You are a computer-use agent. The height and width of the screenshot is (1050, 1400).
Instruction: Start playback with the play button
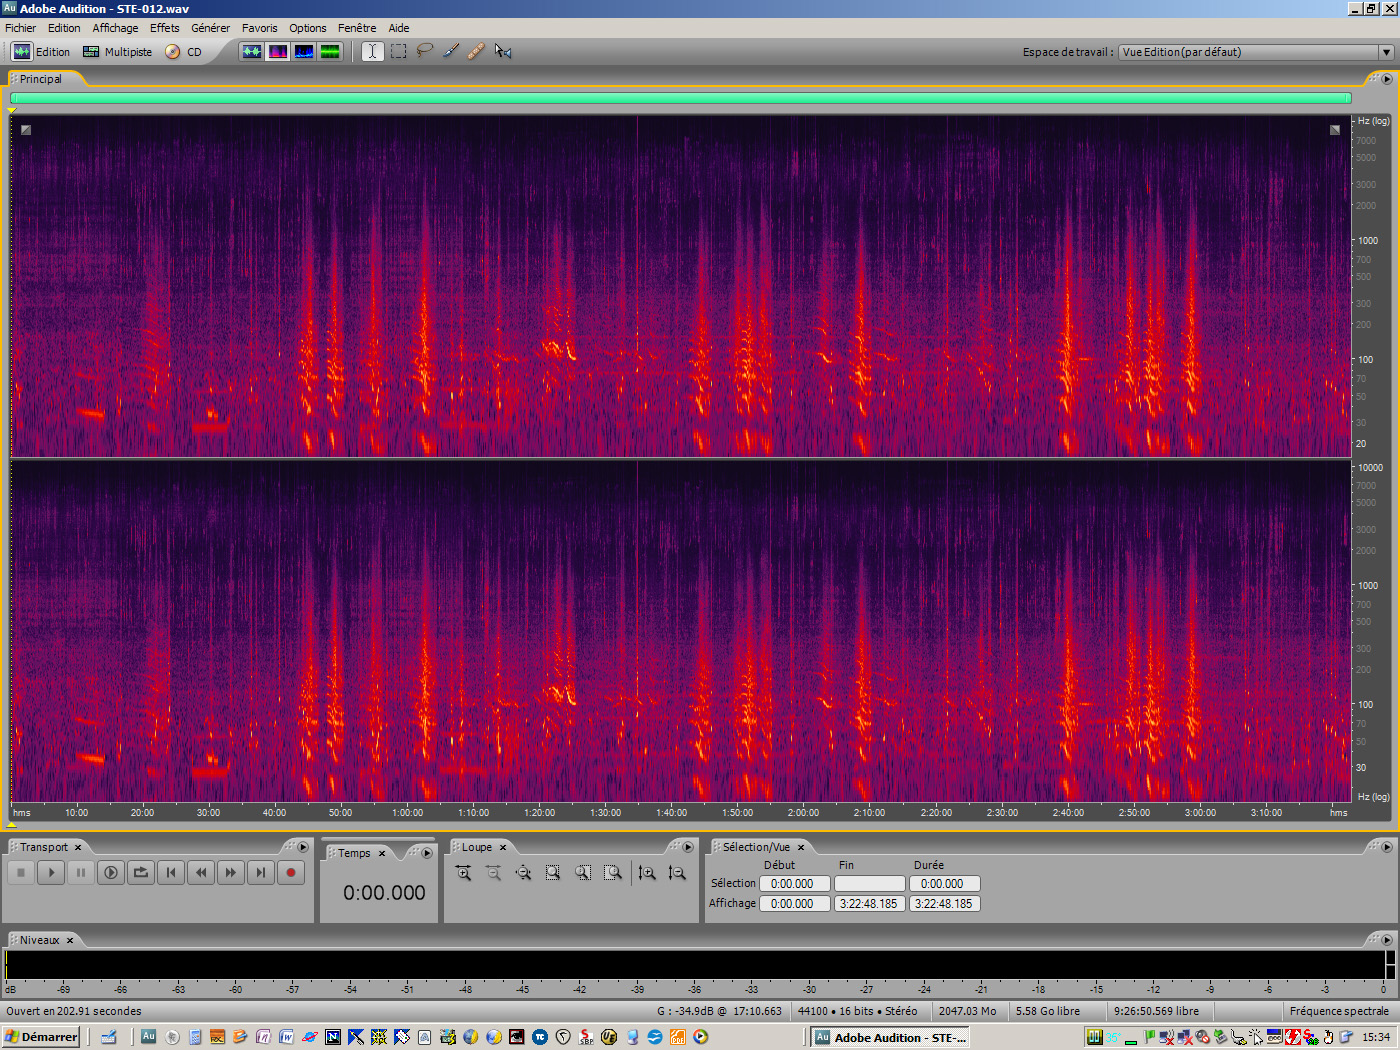point(51,872)
